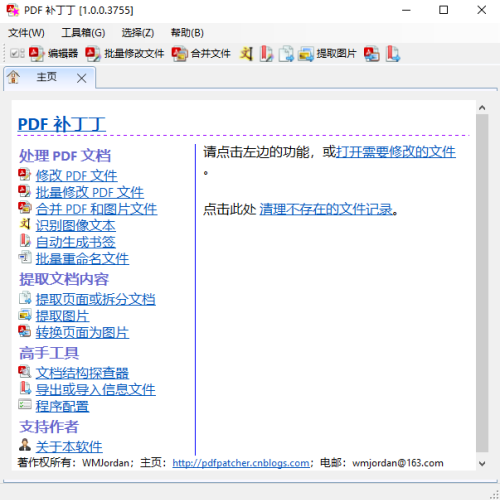Click the scrollbar down arrow
500x500 pixels.
pos(482,463)
